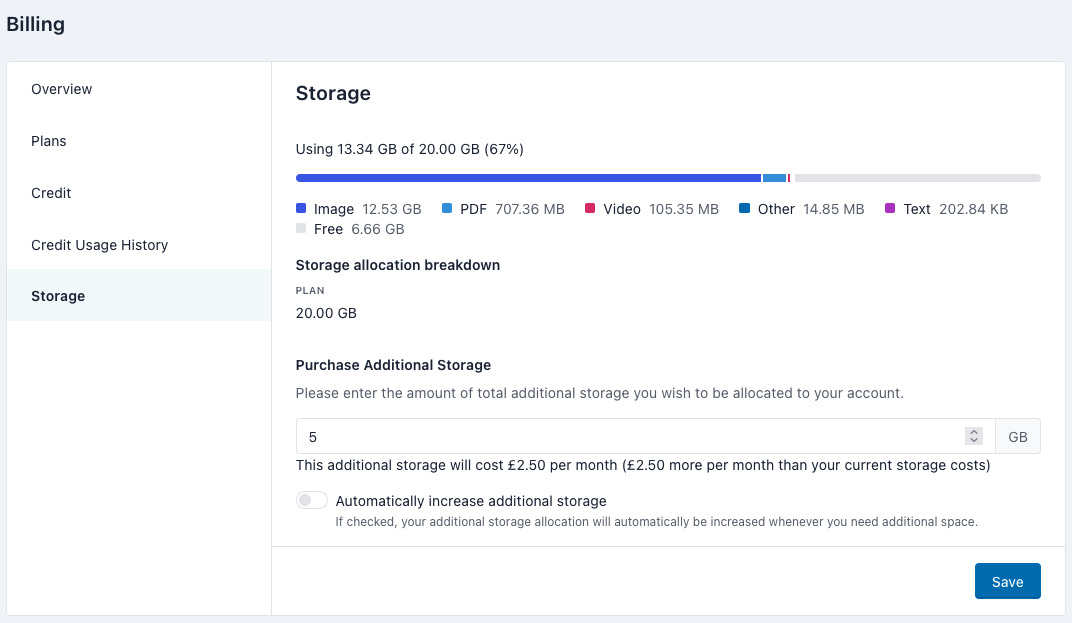The image size is (1072, 623).
Task: Click the '105.35 MB' Video value
Action: (x=684, y=209)
